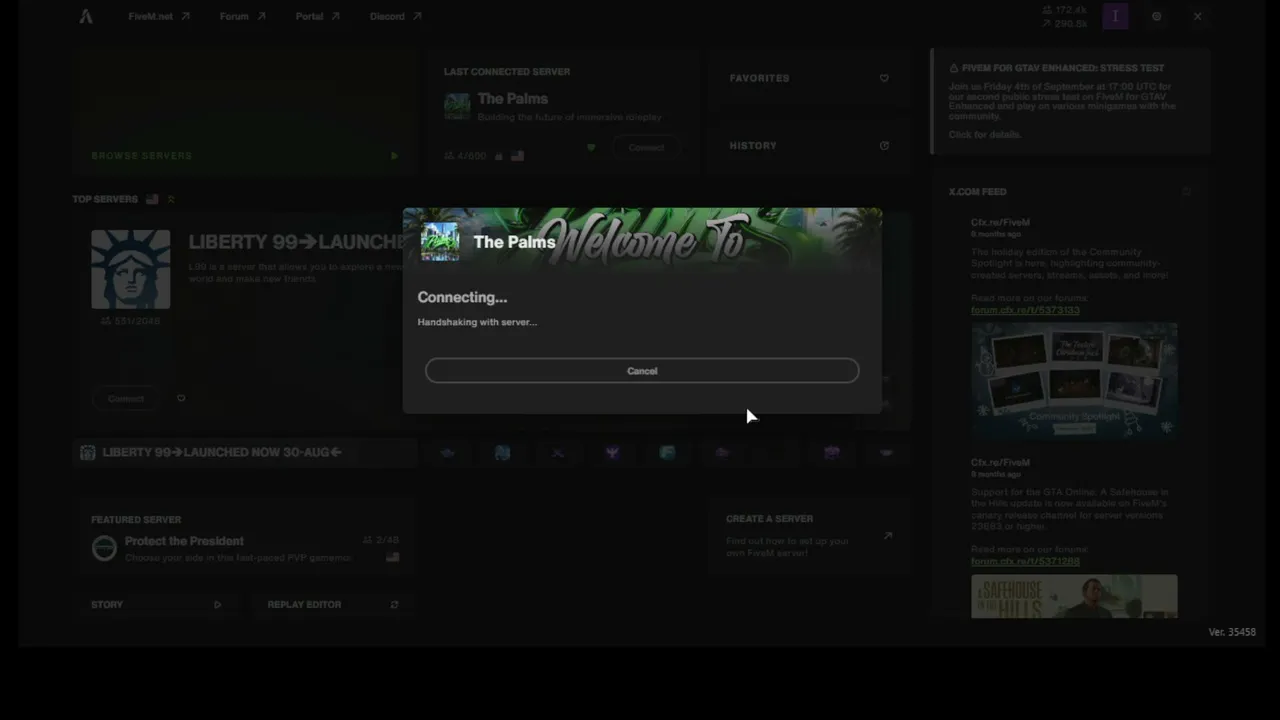
Task: Click the X.com Feed icon in the header
Action: click(x=1187, y=191)
